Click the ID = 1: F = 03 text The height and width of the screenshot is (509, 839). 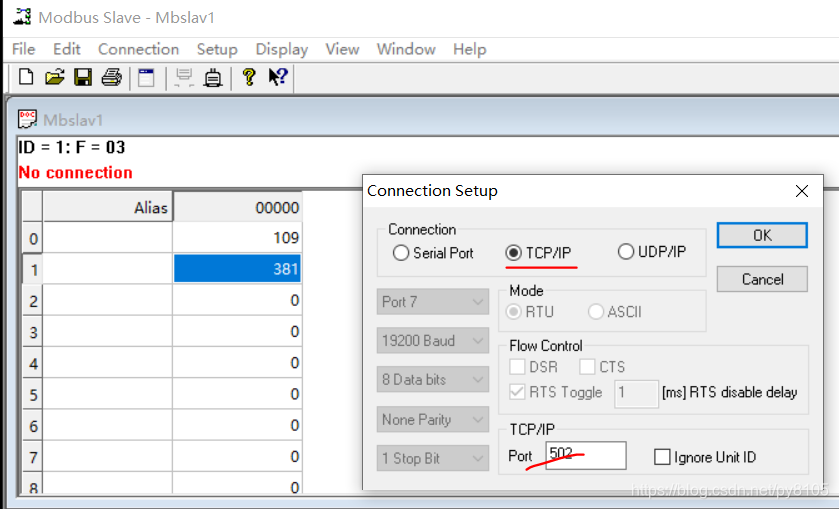(72, 147)
